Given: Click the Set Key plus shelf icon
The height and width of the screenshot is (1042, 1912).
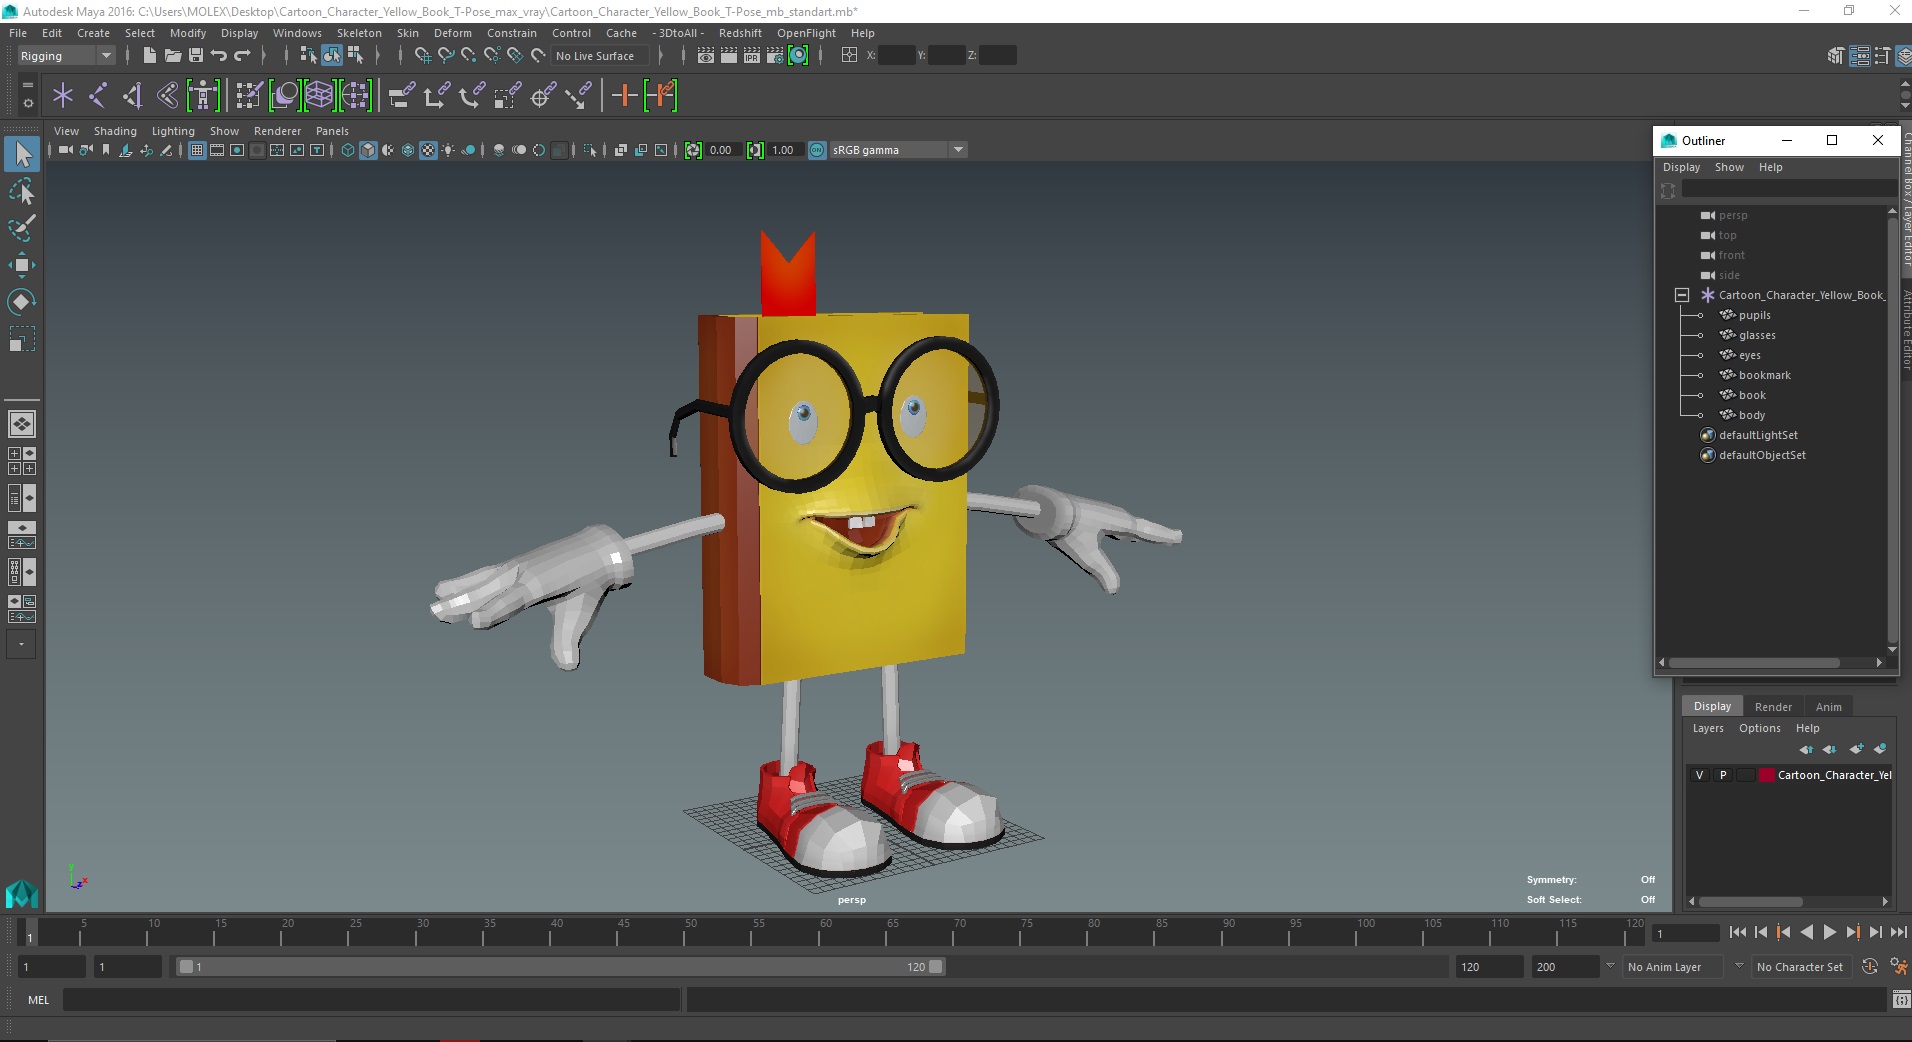Looking at the screenshot, I should click(x=624, y=96).
